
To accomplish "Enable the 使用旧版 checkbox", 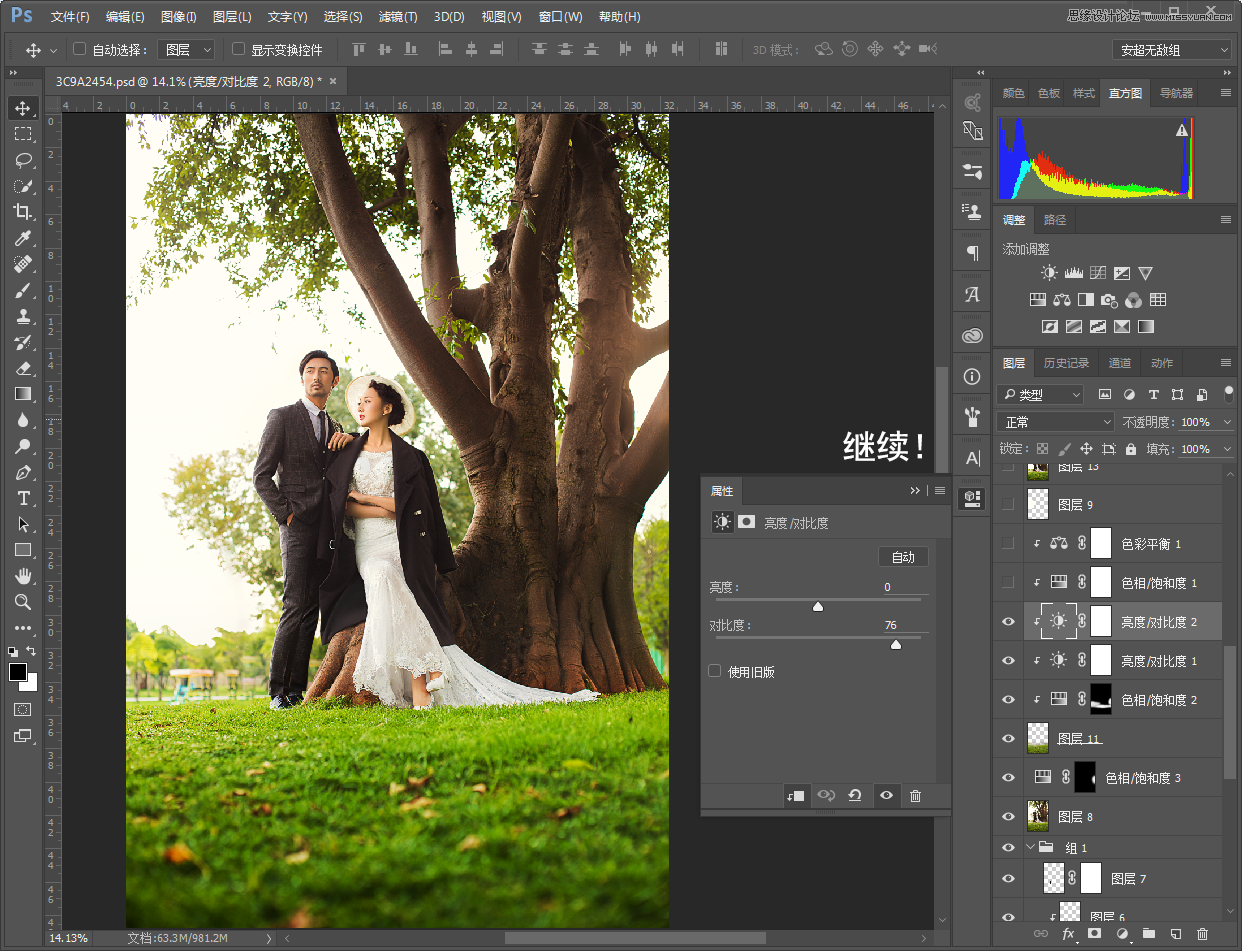I will coord(715,671).
